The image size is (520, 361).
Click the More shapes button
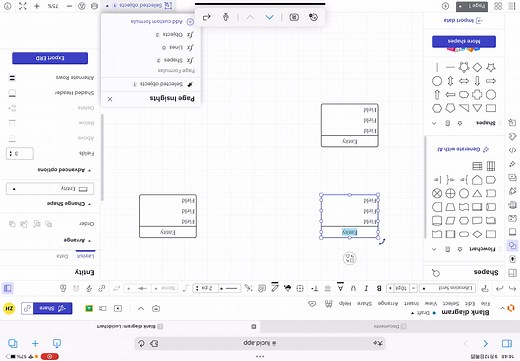pos(464,41)
